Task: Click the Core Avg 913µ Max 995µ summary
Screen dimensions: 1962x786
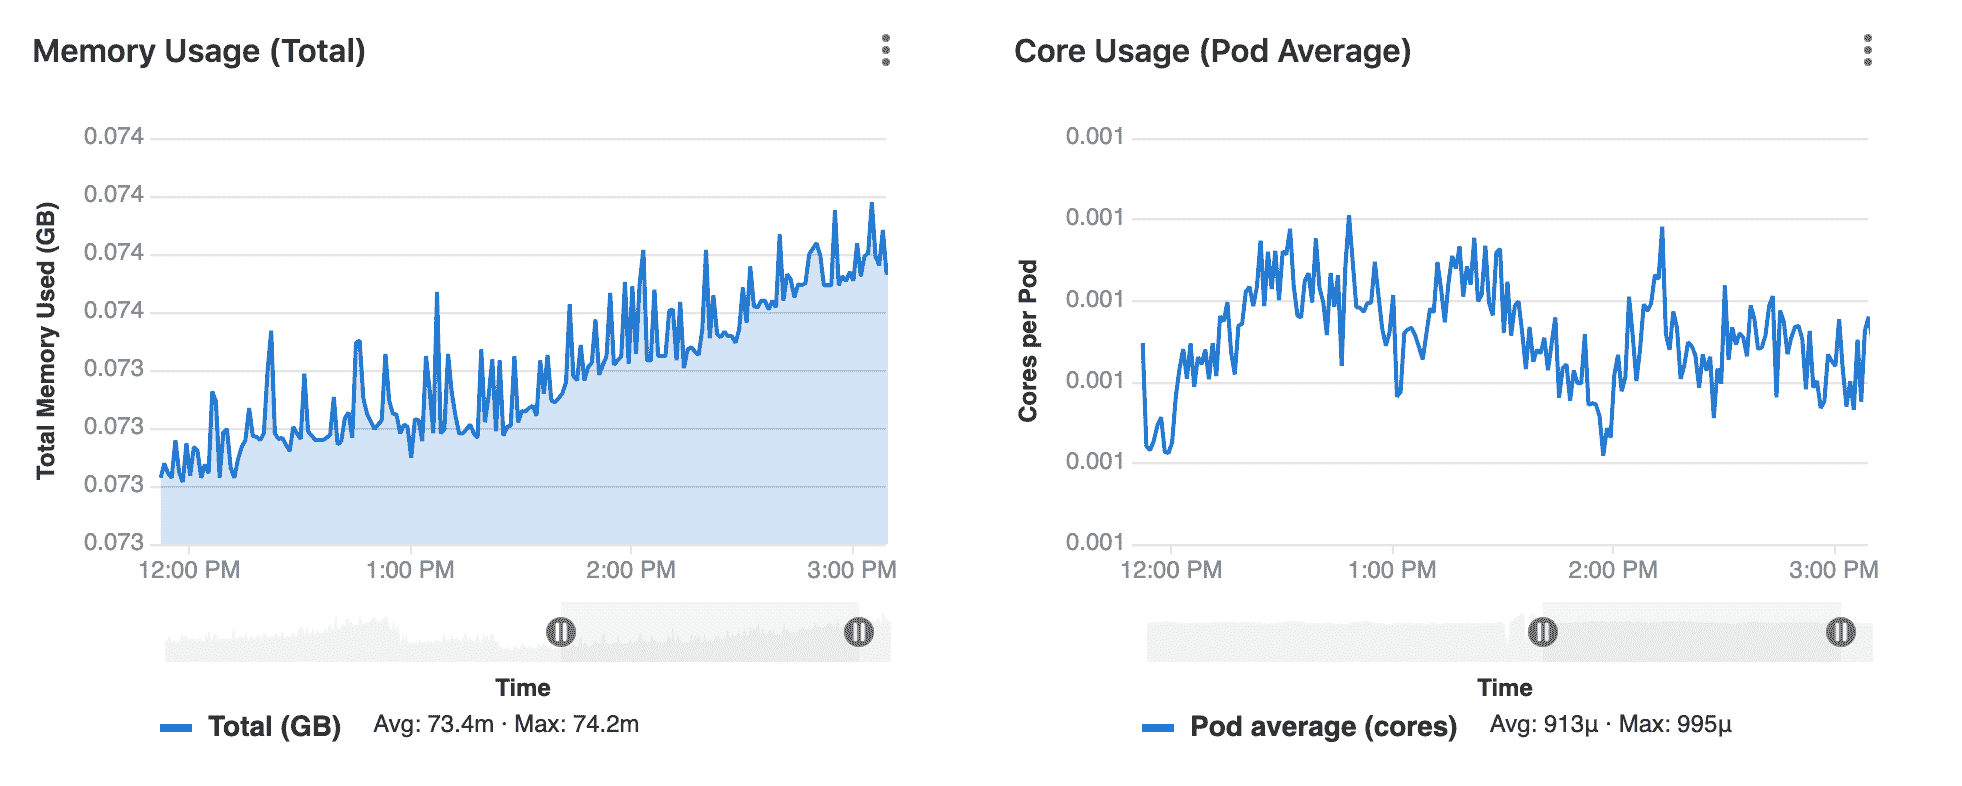Action: tap(1610, 724)
